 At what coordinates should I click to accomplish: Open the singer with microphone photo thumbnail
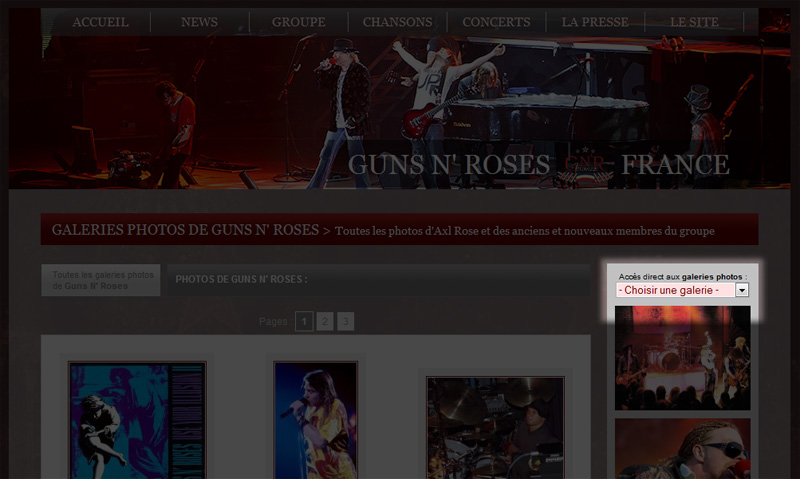[315, 420]
